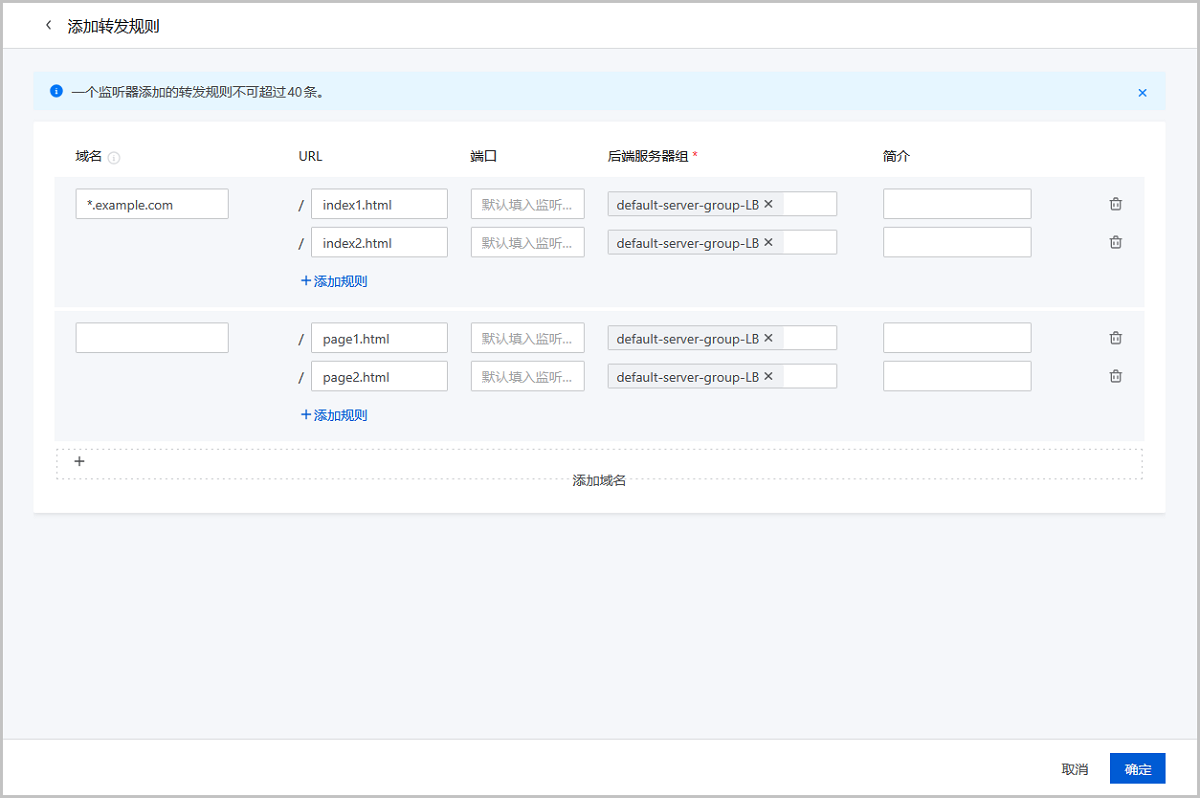Edit the page2.html URL field
This screenshot has height=798, width=1200.
(379, 376)
